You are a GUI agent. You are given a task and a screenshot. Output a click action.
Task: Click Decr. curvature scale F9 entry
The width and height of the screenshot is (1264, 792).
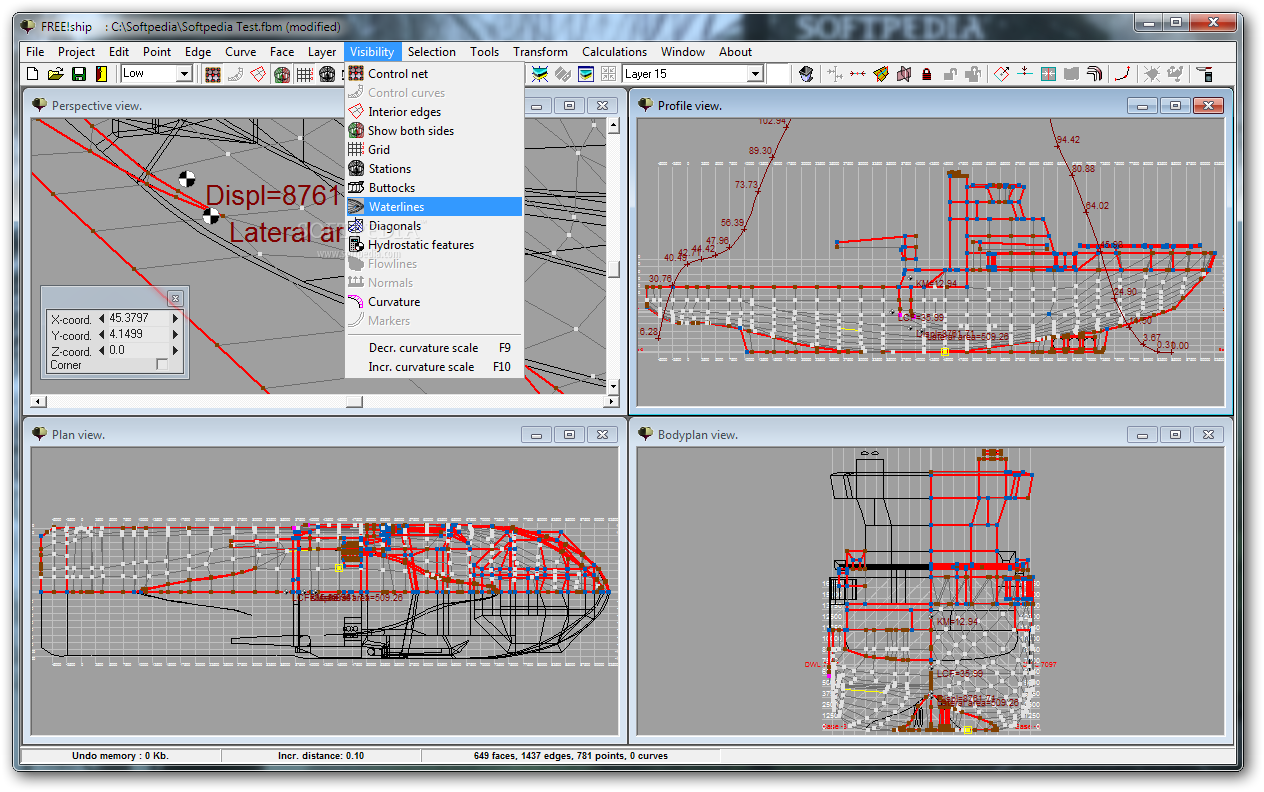click(433, 348)
